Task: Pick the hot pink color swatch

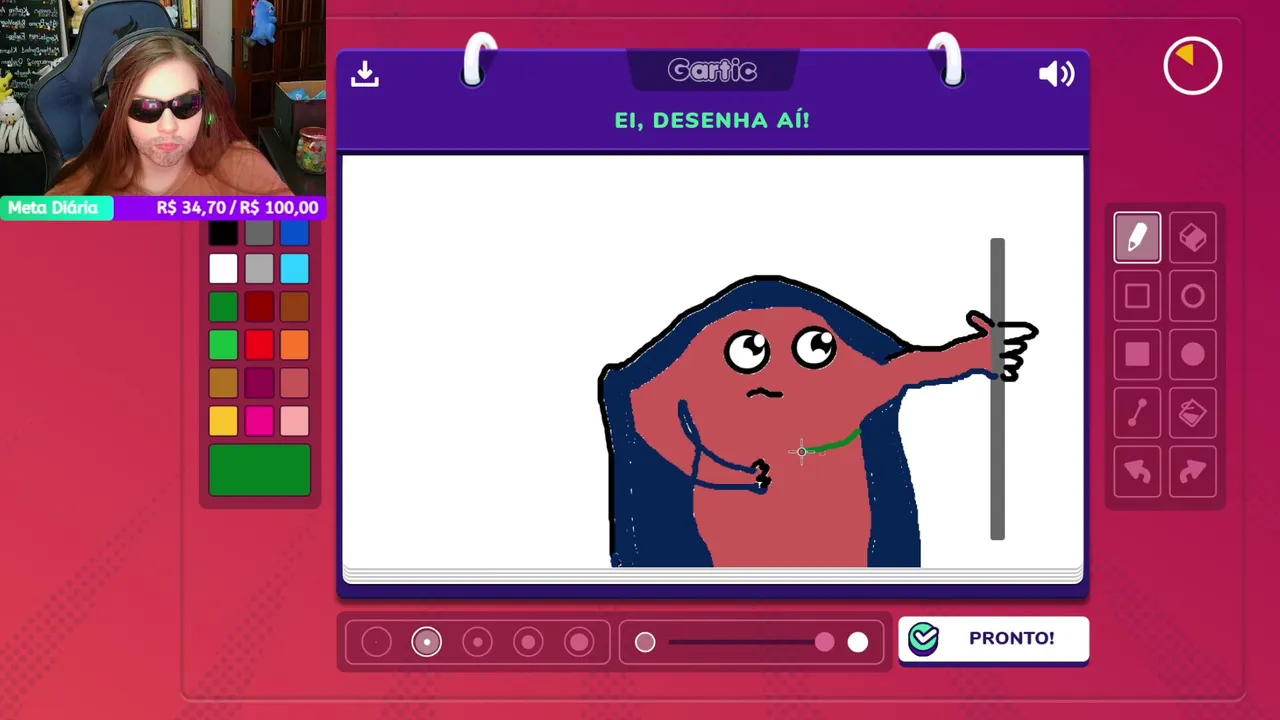Action: (259, 421)
